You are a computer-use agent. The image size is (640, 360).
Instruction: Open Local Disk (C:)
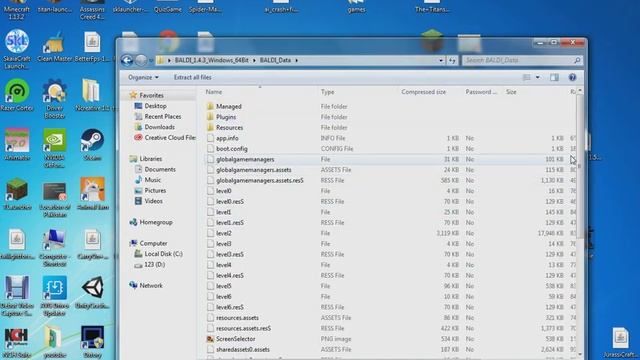[163, 254]
